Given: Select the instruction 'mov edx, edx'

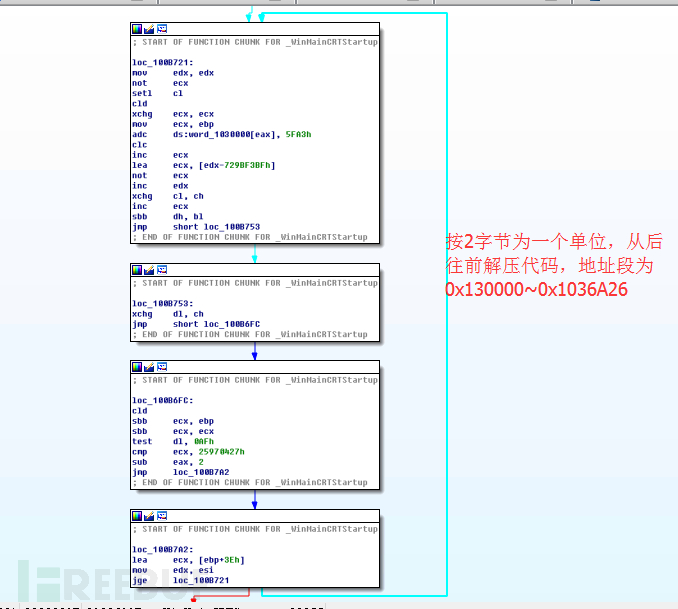Looking at the screenshot, I should click(173, 73).
